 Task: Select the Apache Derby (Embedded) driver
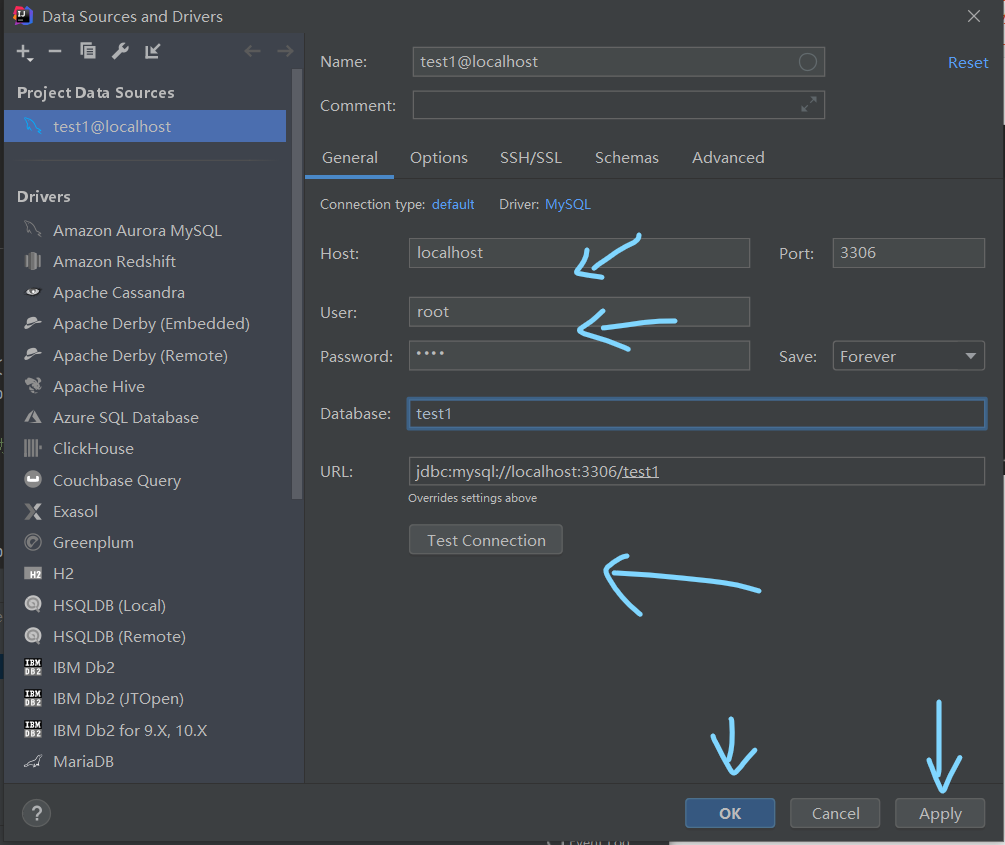click(151, 324)
